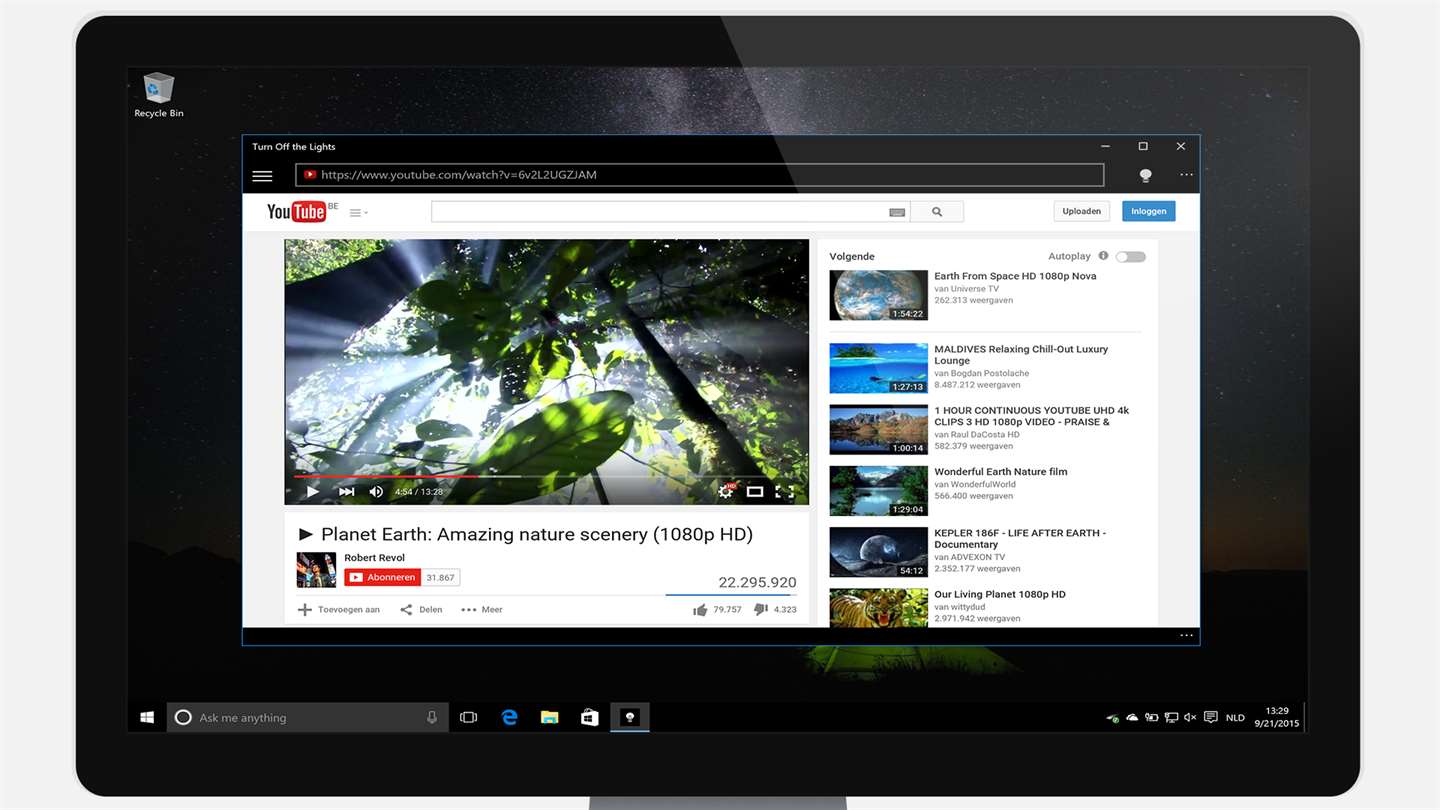Click the title "Wonderful Earth Nature film"
Image resolution: width=1440 pixels, height=810 pixels.
(x=1001, y=472)
